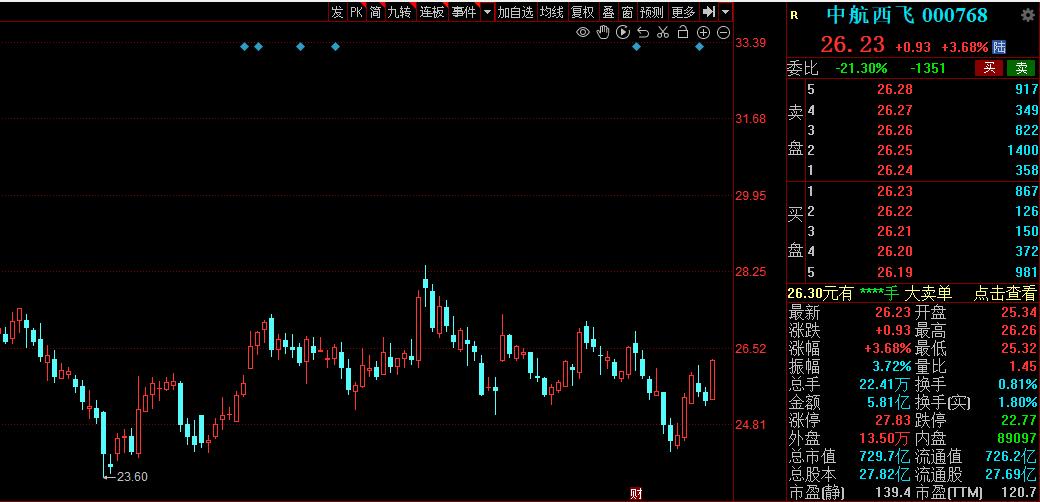
Task: Open settings gear beside stock code
Action: (1026, 15)
